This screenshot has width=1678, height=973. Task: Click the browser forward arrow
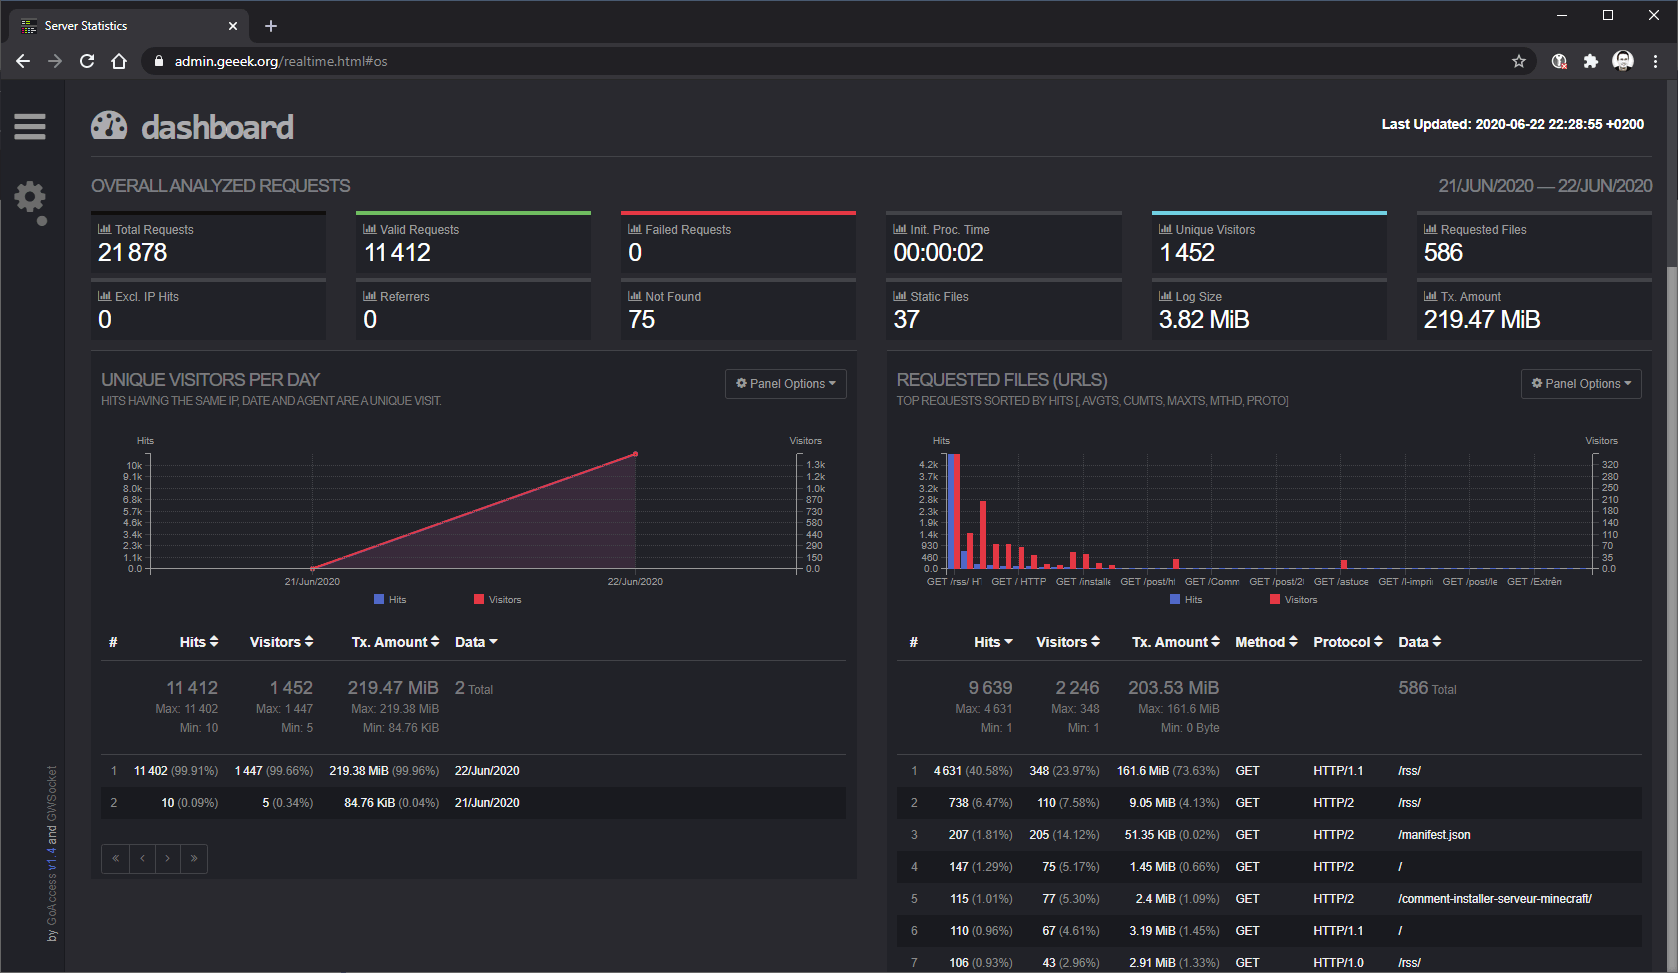[x=55, y=61]
